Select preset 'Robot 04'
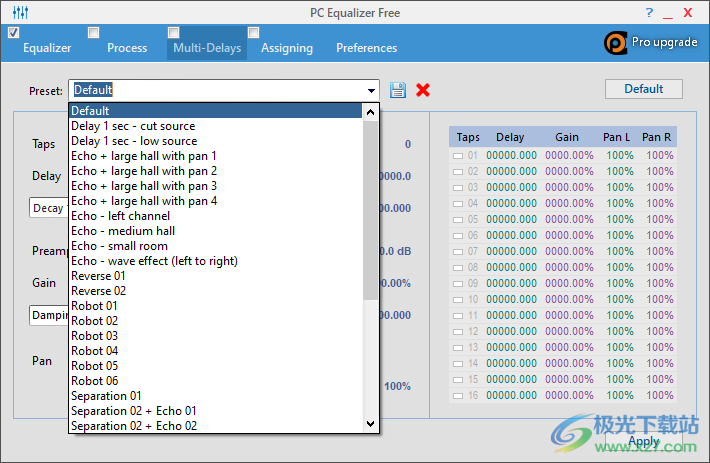 tap(216, 350)
